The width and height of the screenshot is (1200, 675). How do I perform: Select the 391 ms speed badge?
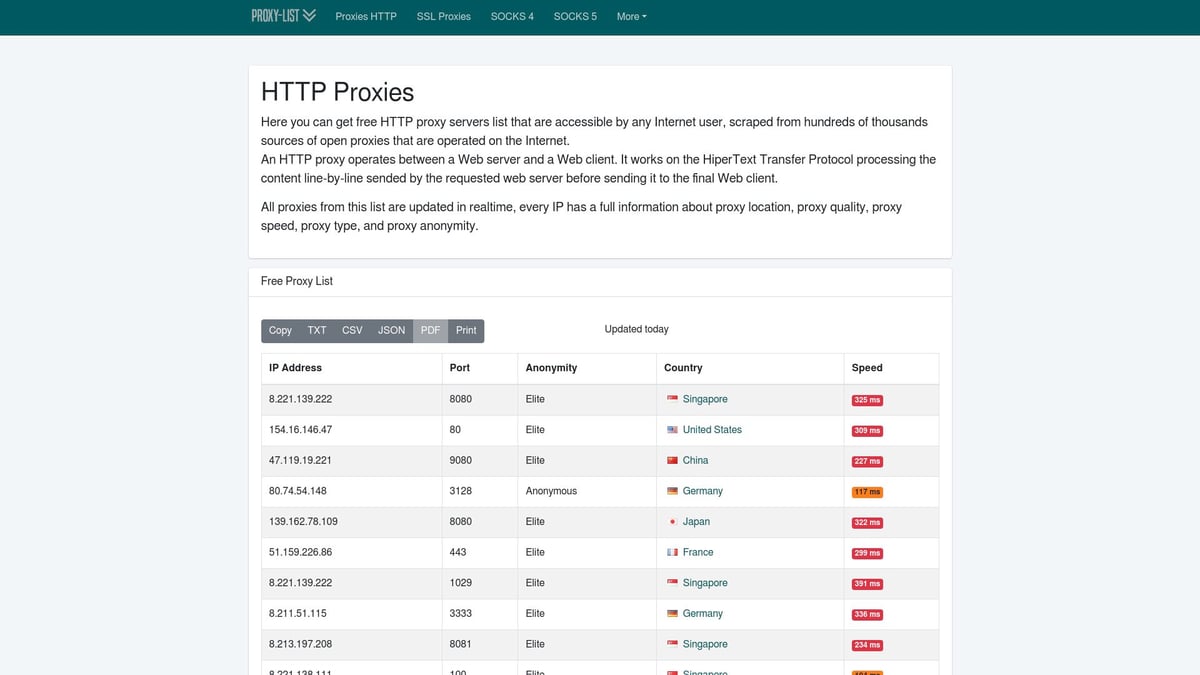pyautogui.click(x=867, y=584)
